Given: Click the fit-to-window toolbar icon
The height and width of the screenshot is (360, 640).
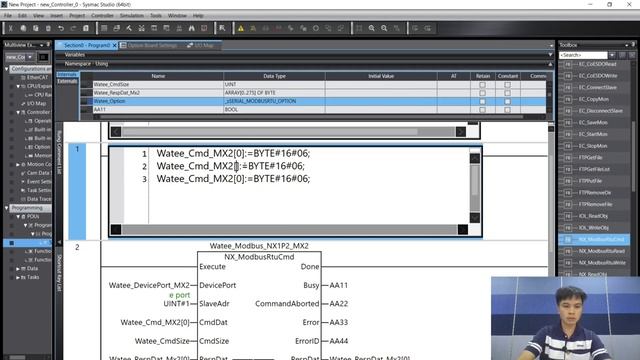Looking at the screenshot, I should [359, 28].
